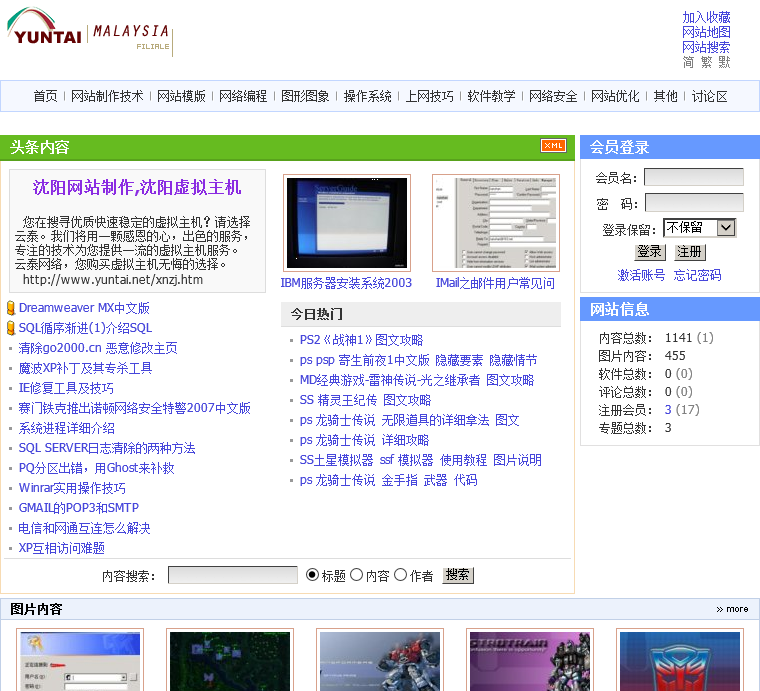Open GMAIL的POP3和SMTP article
Image resolution: width=760 pixels, height=691 pixels.
click(79, 508)
